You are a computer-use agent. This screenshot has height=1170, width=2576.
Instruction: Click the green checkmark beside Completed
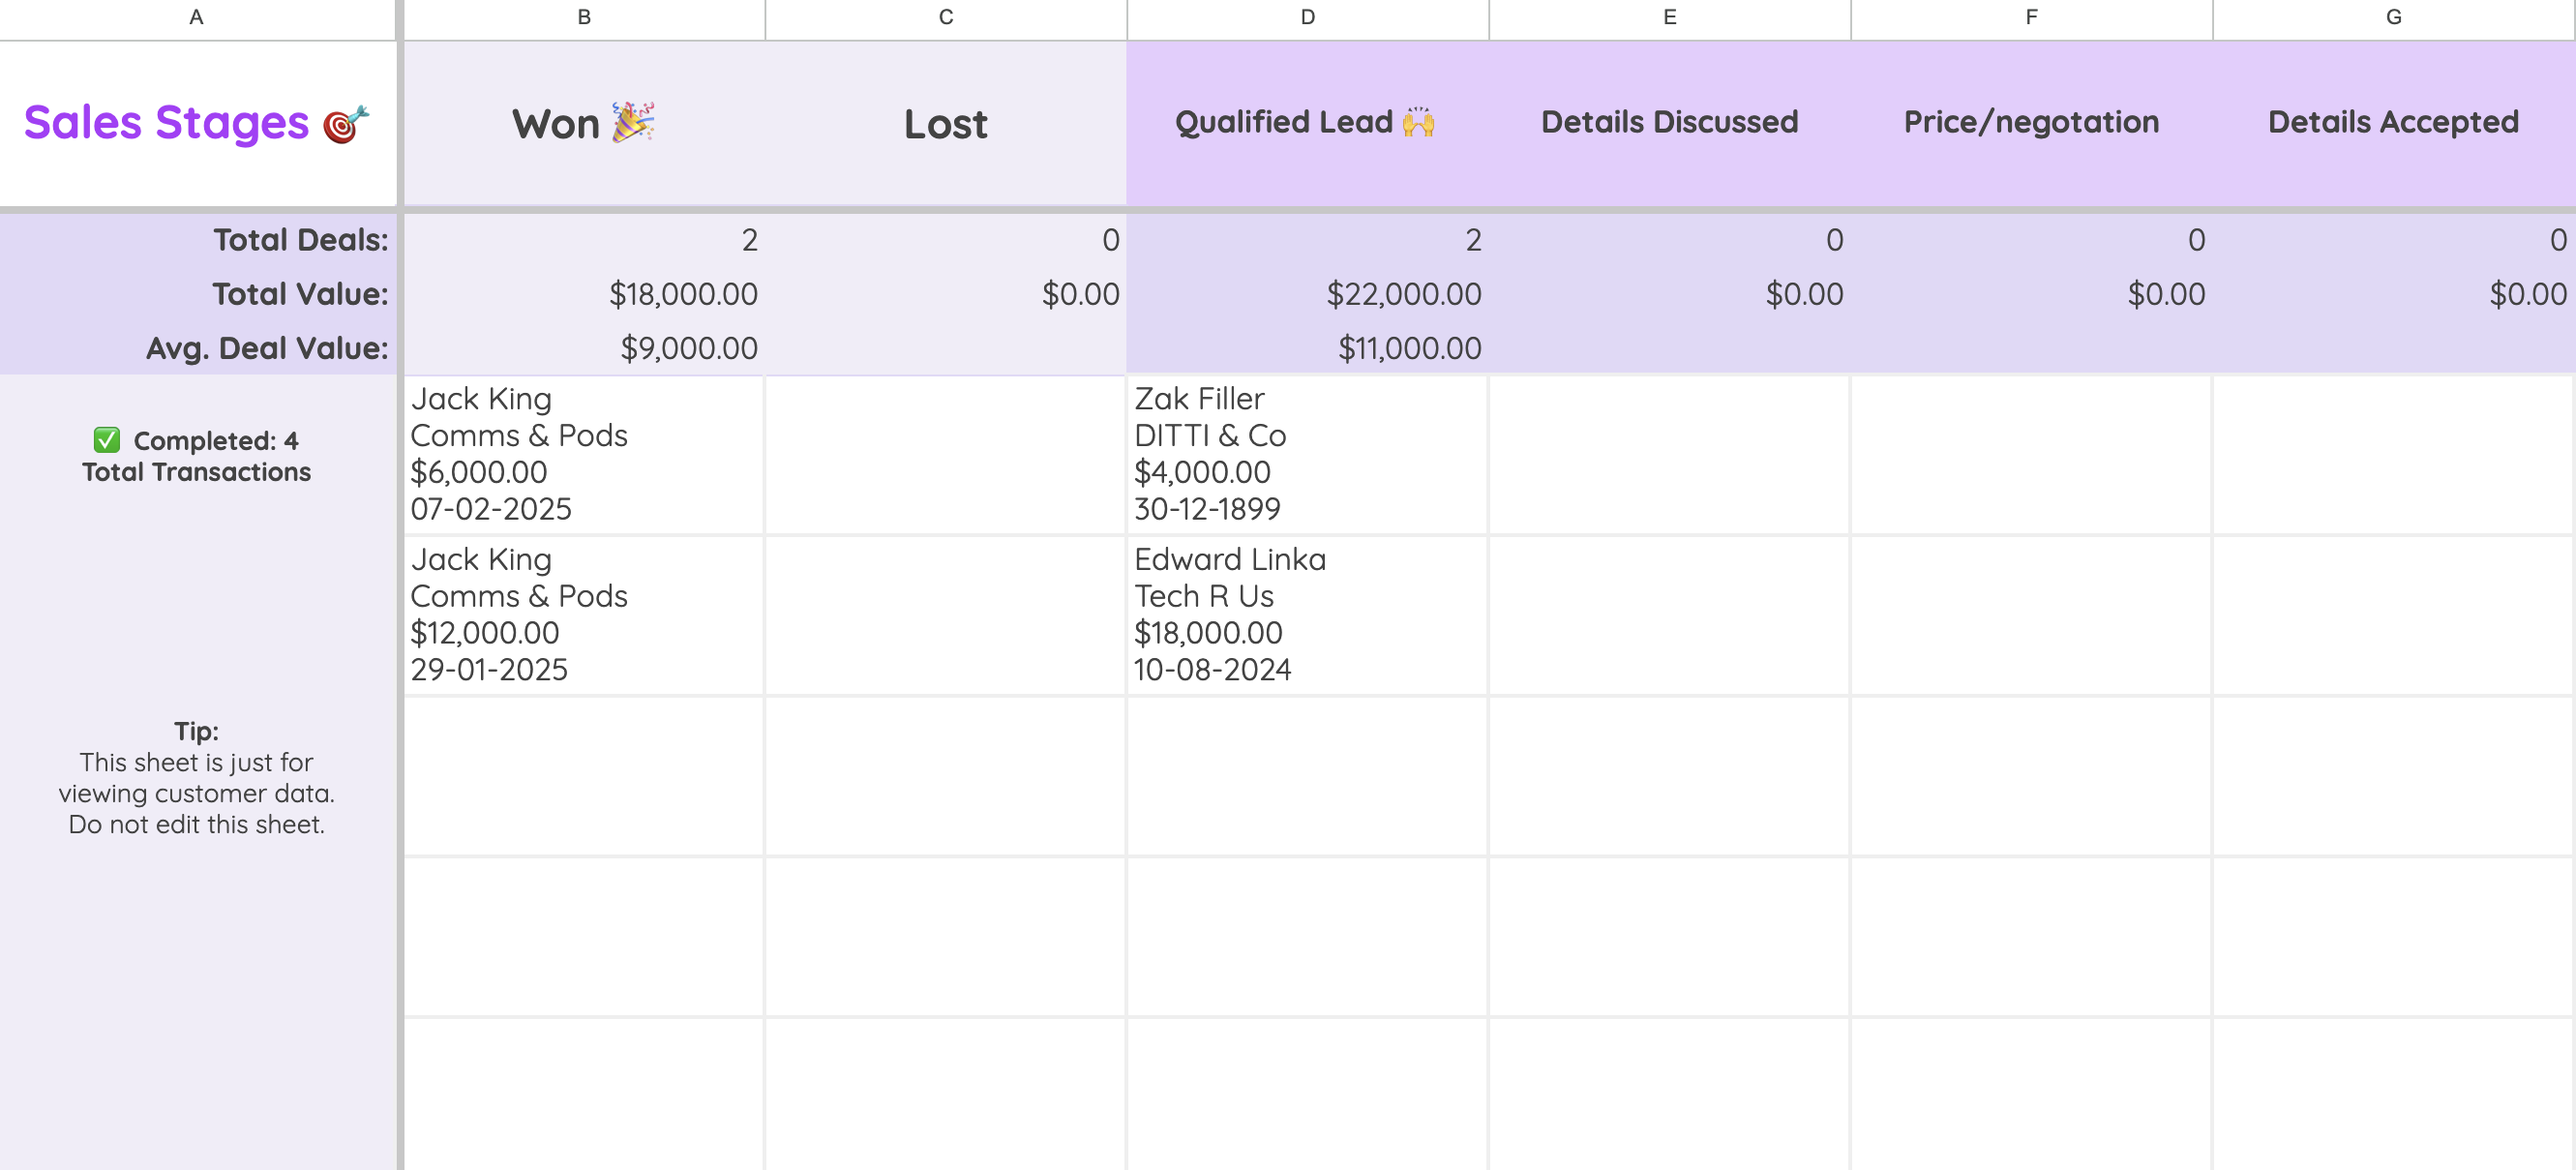coord(106,440)
